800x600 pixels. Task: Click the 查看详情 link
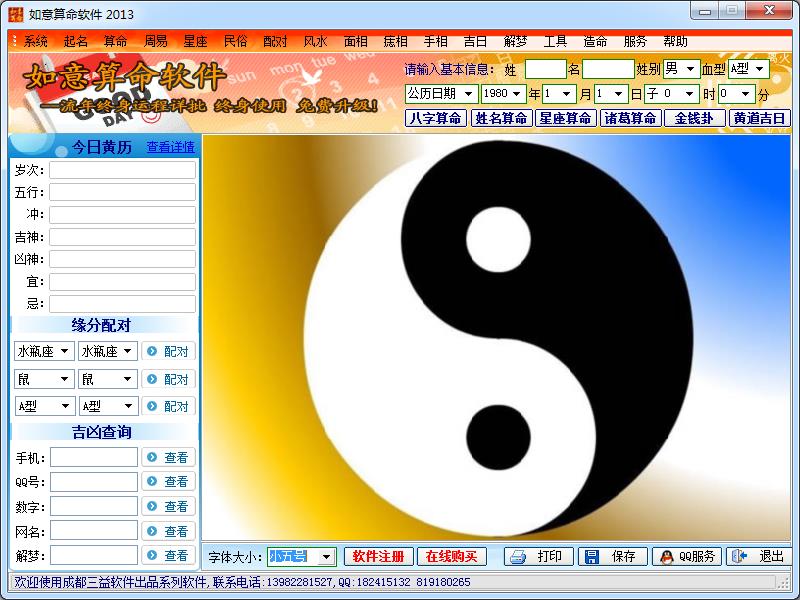point(171,147)
